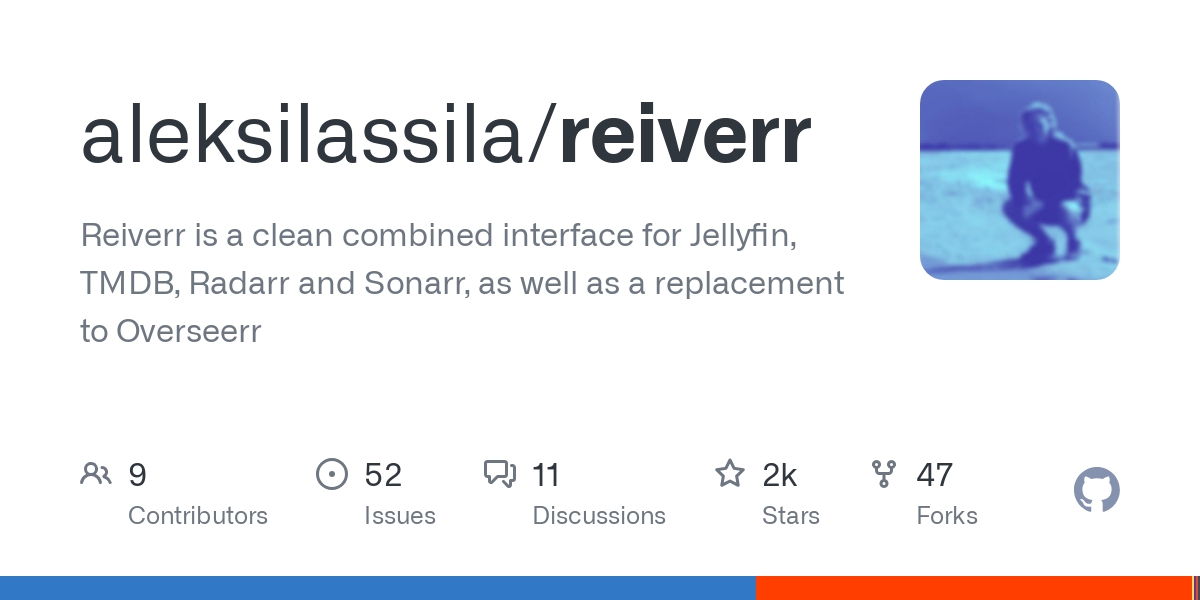The width and height of the screenshot is (1200, 600).
Task: Click the "Stars" label
Action: (x=791, y=516)
